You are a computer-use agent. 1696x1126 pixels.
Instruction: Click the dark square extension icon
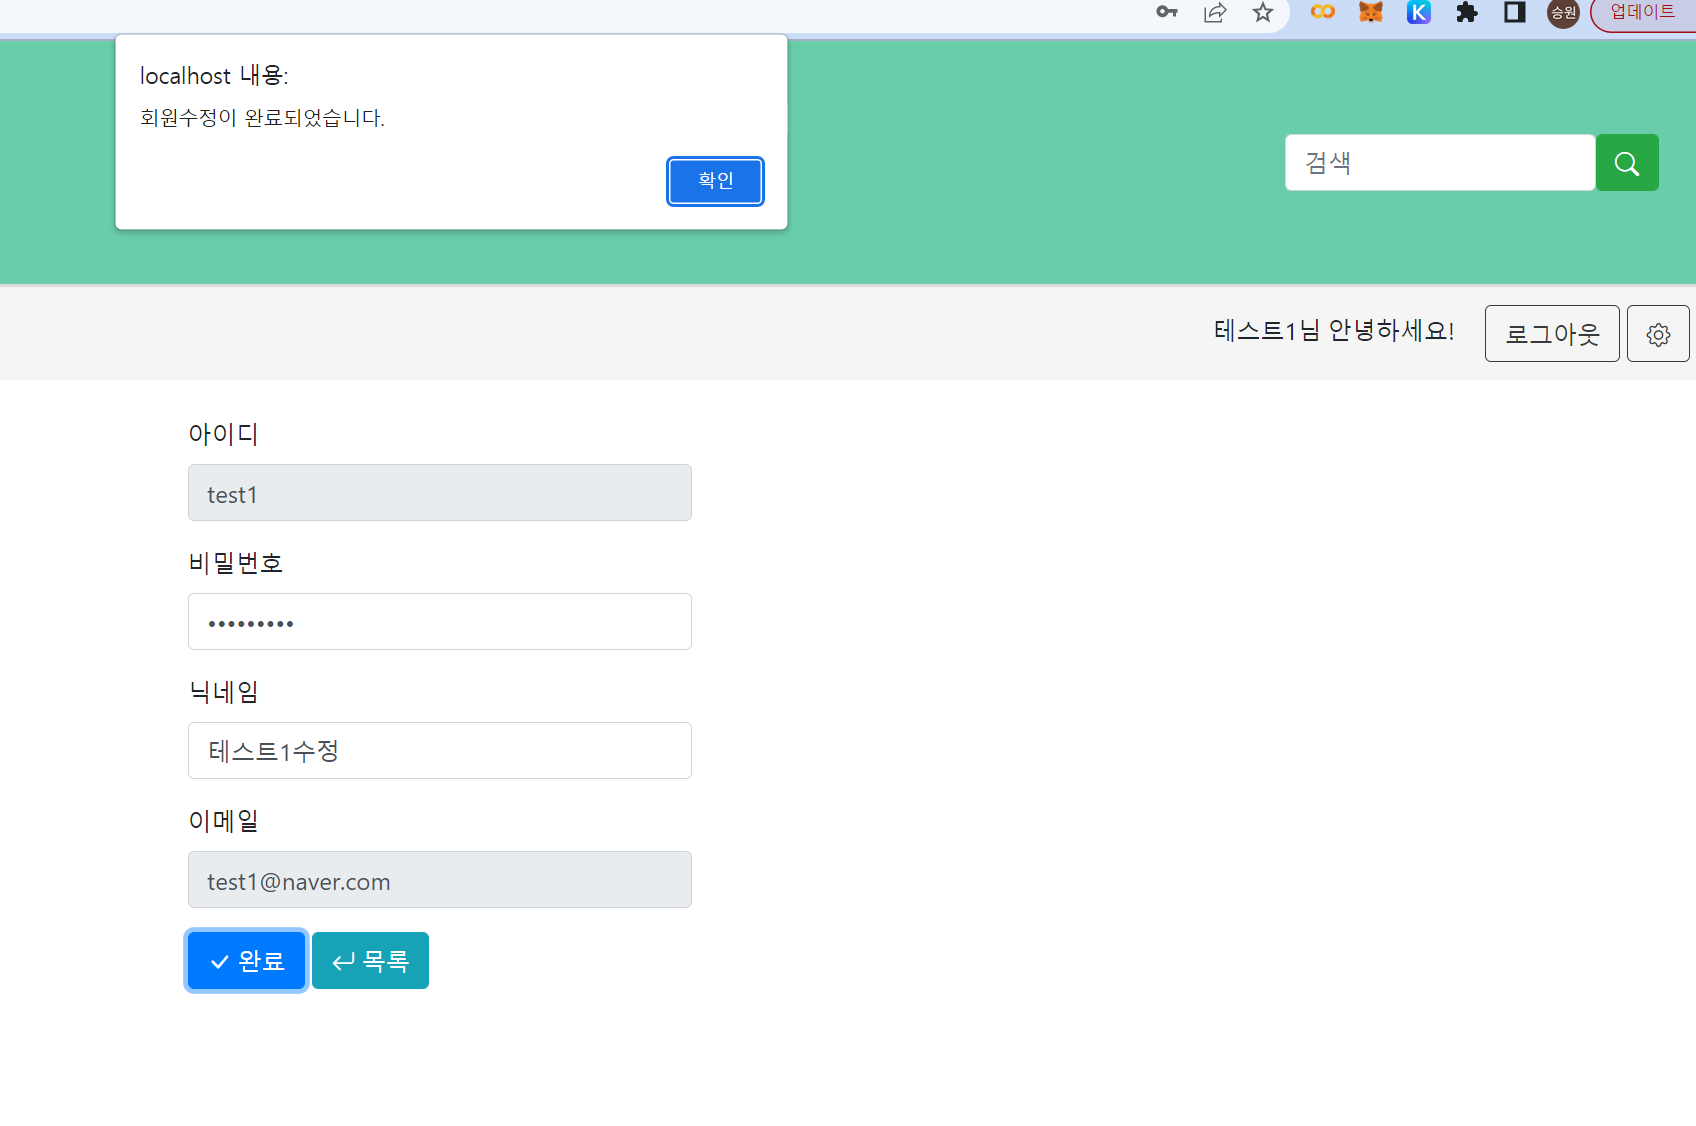(1514, 14)
